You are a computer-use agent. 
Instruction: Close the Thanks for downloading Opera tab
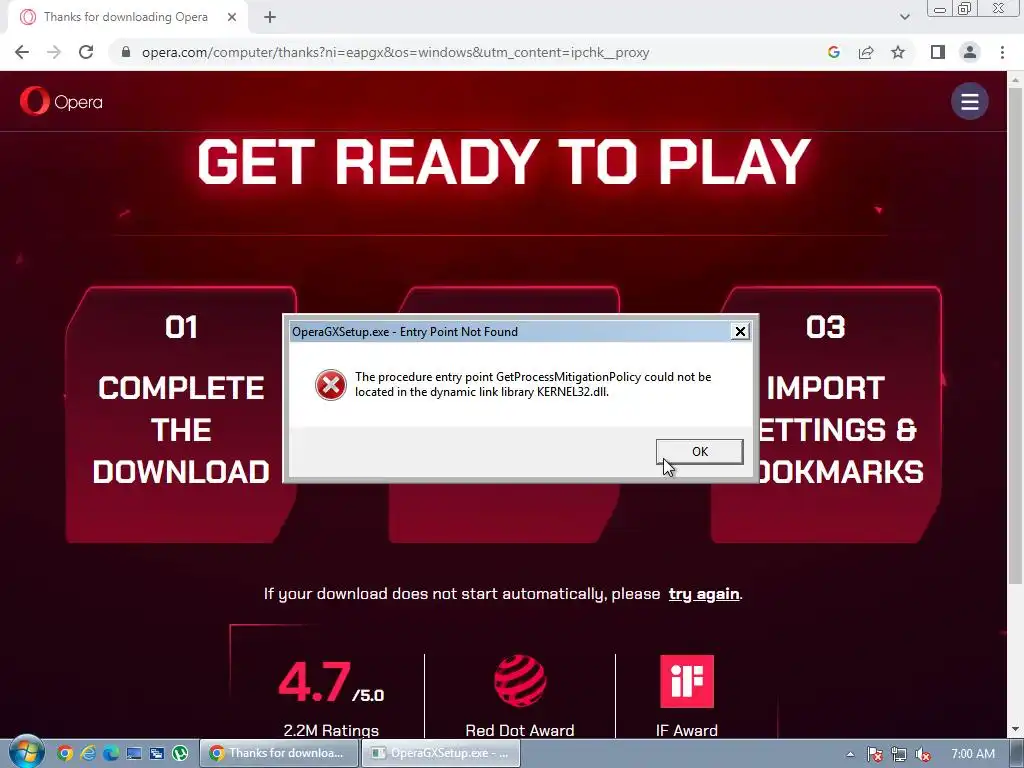[x=232, y=17]
